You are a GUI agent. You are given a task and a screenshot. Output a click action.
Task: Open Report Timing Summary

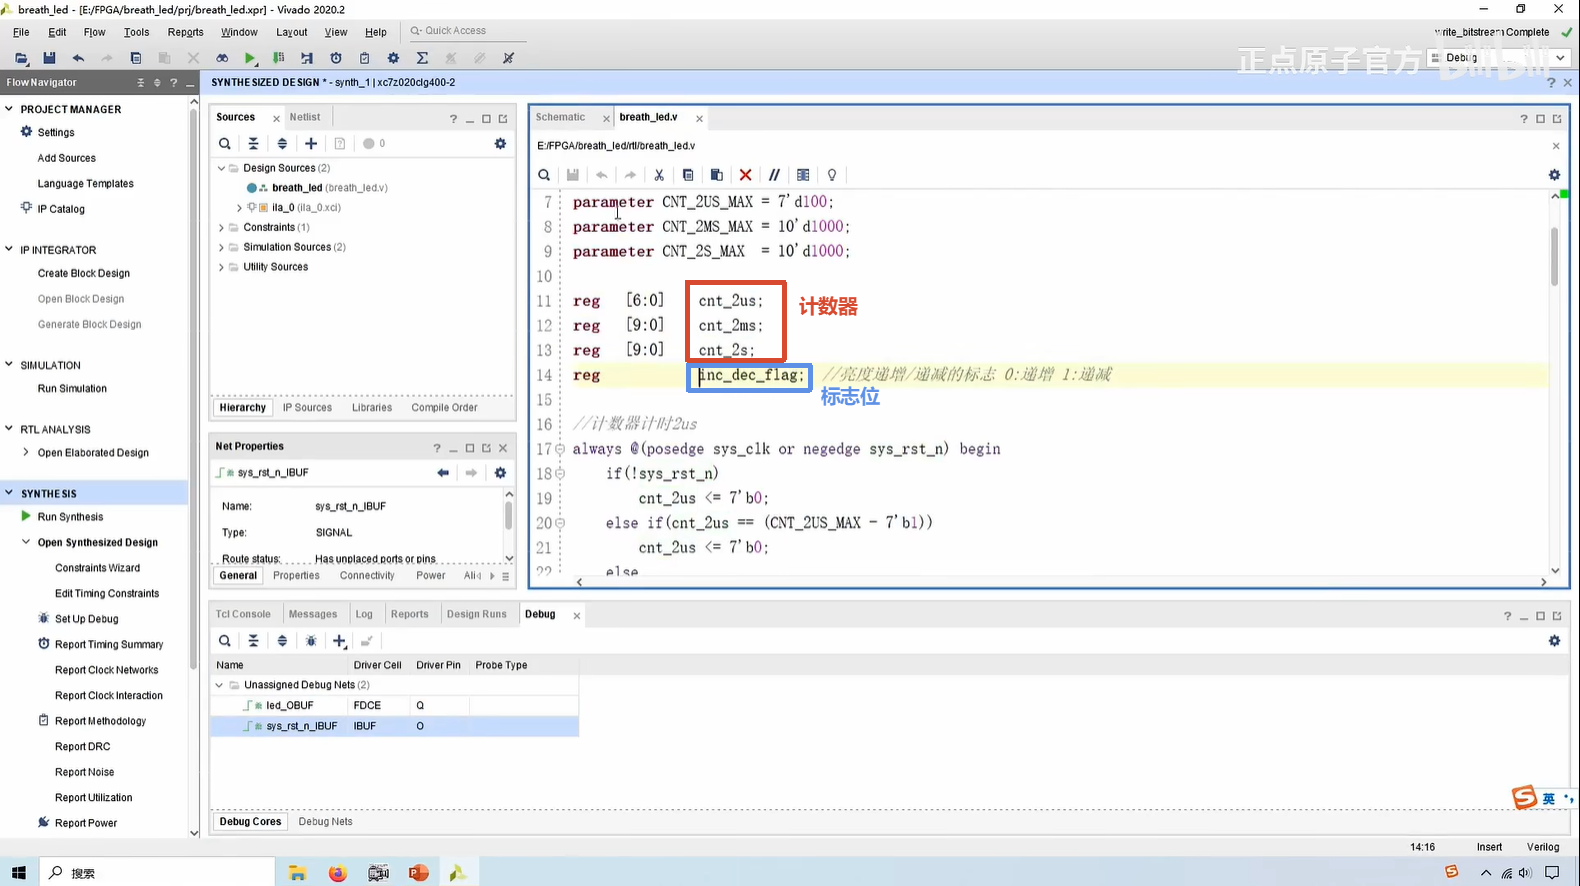[x=109, y=644]
